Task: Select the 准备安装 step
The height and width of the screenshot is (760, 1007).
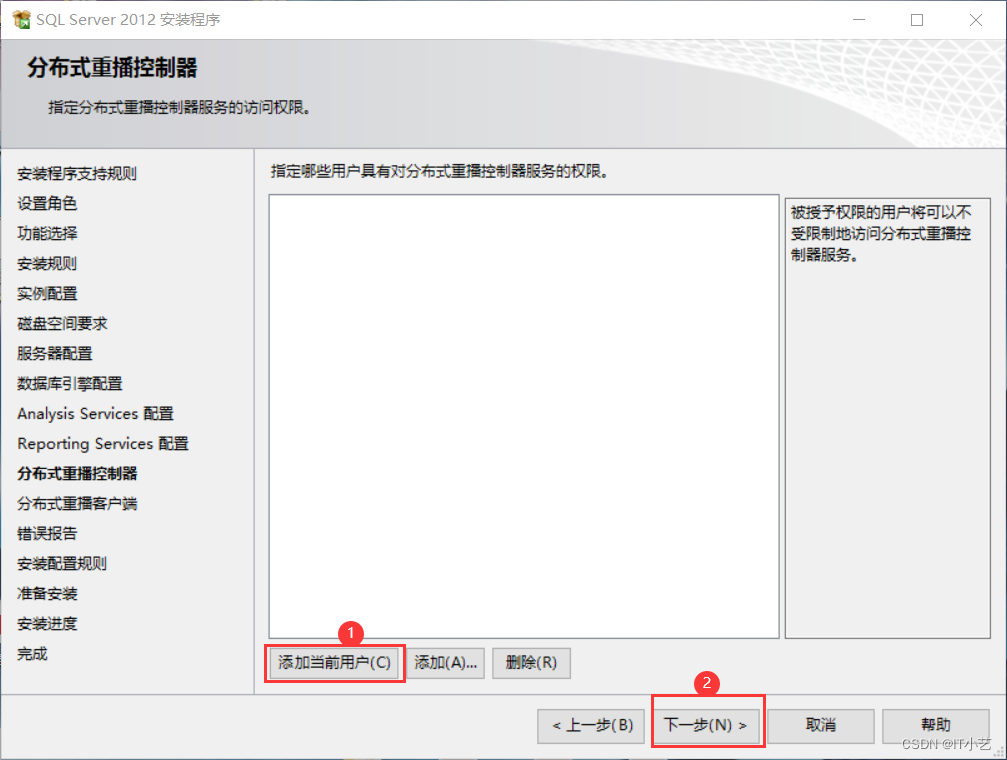Action: 47,594
